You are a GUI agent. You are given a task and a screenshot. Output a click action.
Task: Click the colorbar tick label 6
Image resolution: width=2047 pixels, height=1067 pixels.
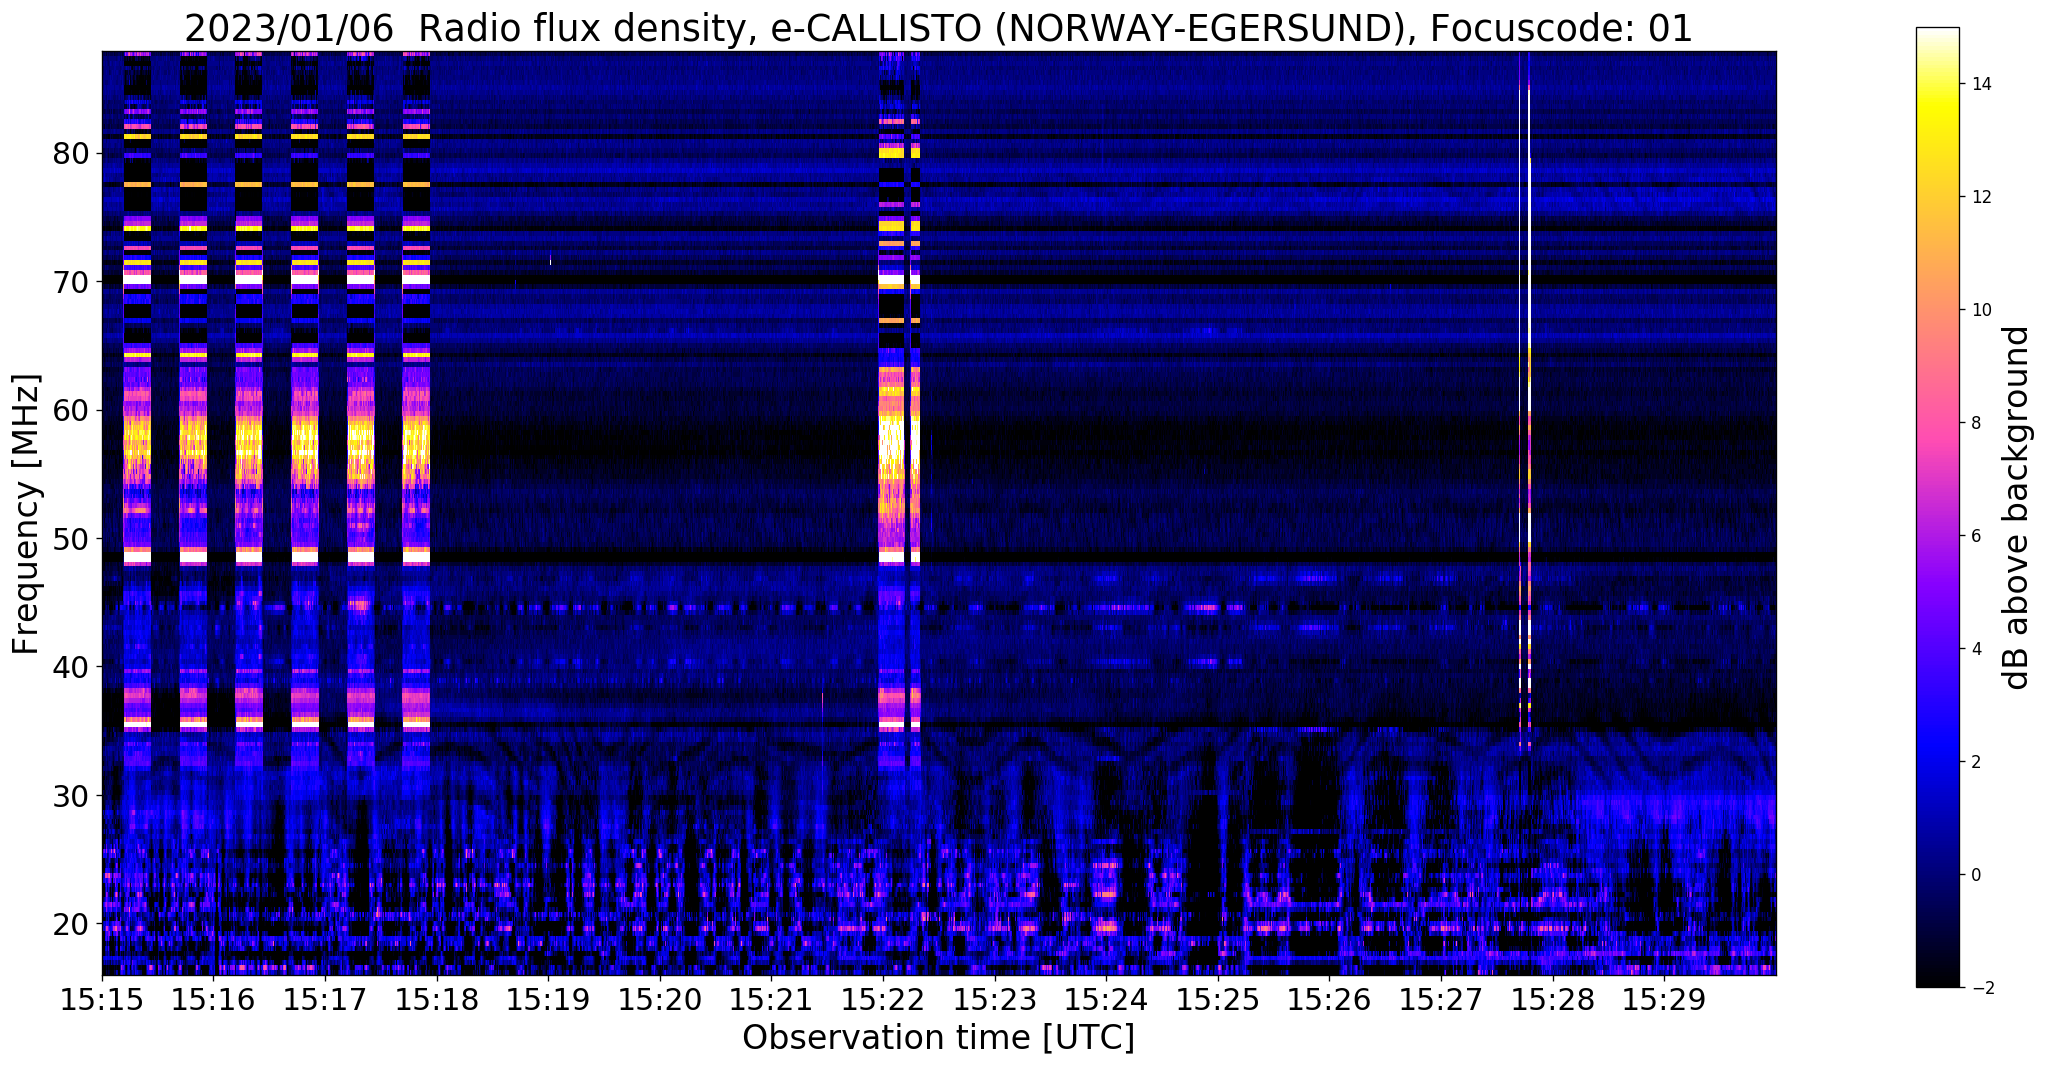(x=1976, y=536)
